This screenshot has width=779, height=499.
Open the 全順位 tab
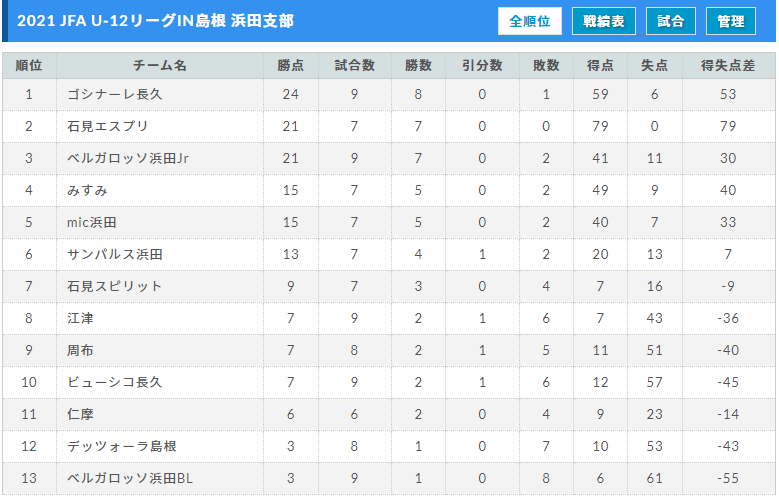tap(530, 21)
